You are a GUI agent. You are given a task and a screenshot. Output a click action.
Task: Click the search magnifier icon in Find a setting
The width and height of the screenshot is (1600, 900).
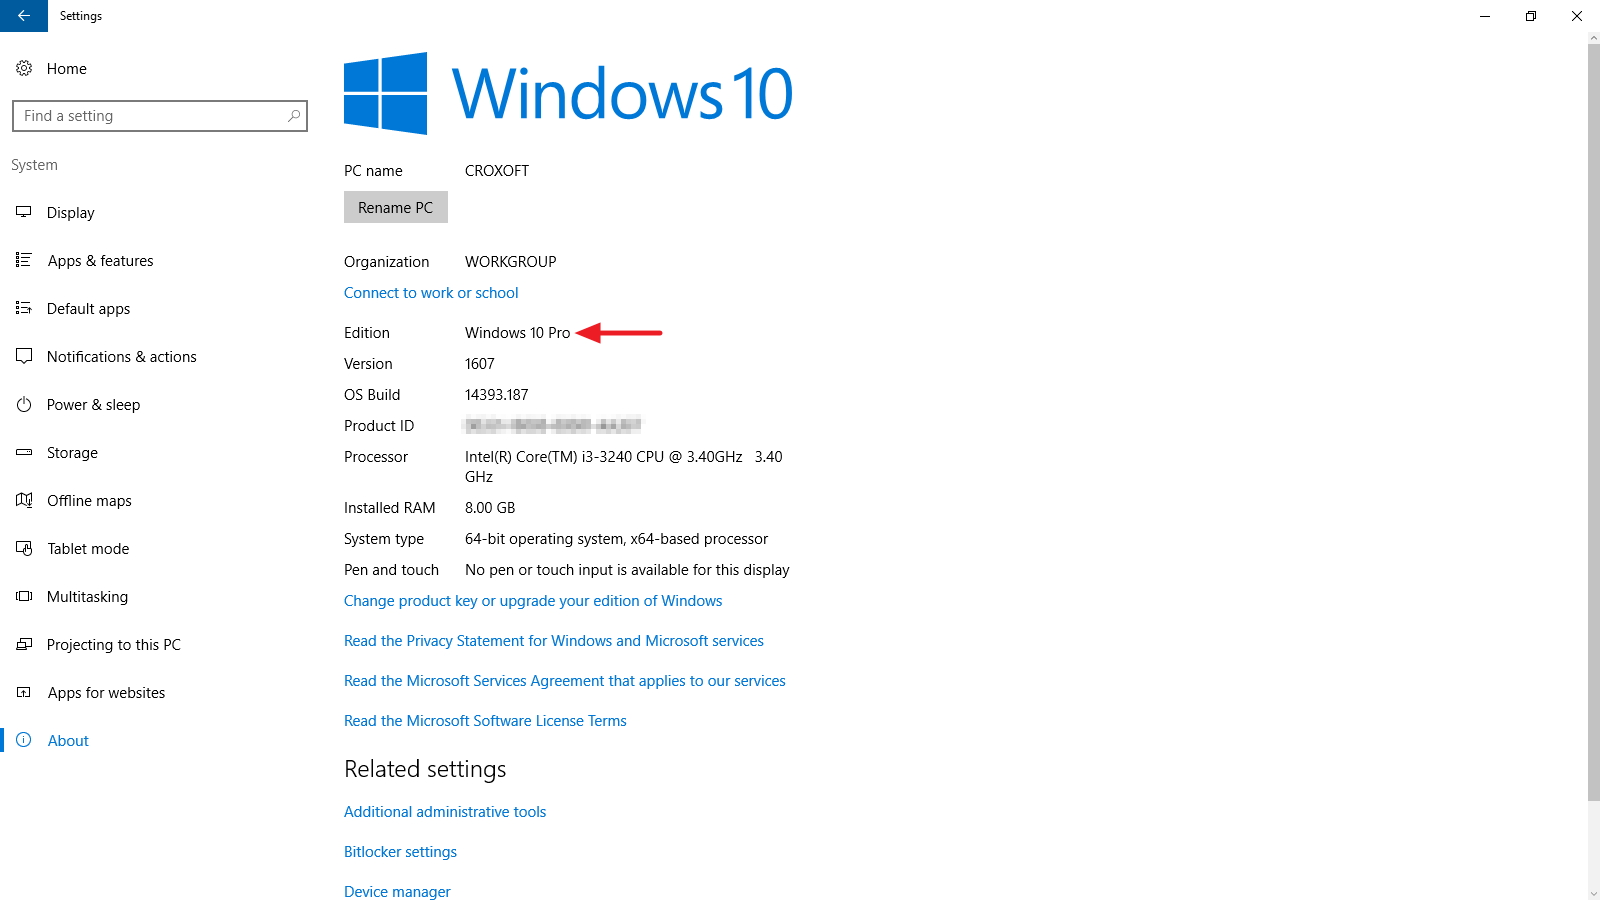click(294, 116)
